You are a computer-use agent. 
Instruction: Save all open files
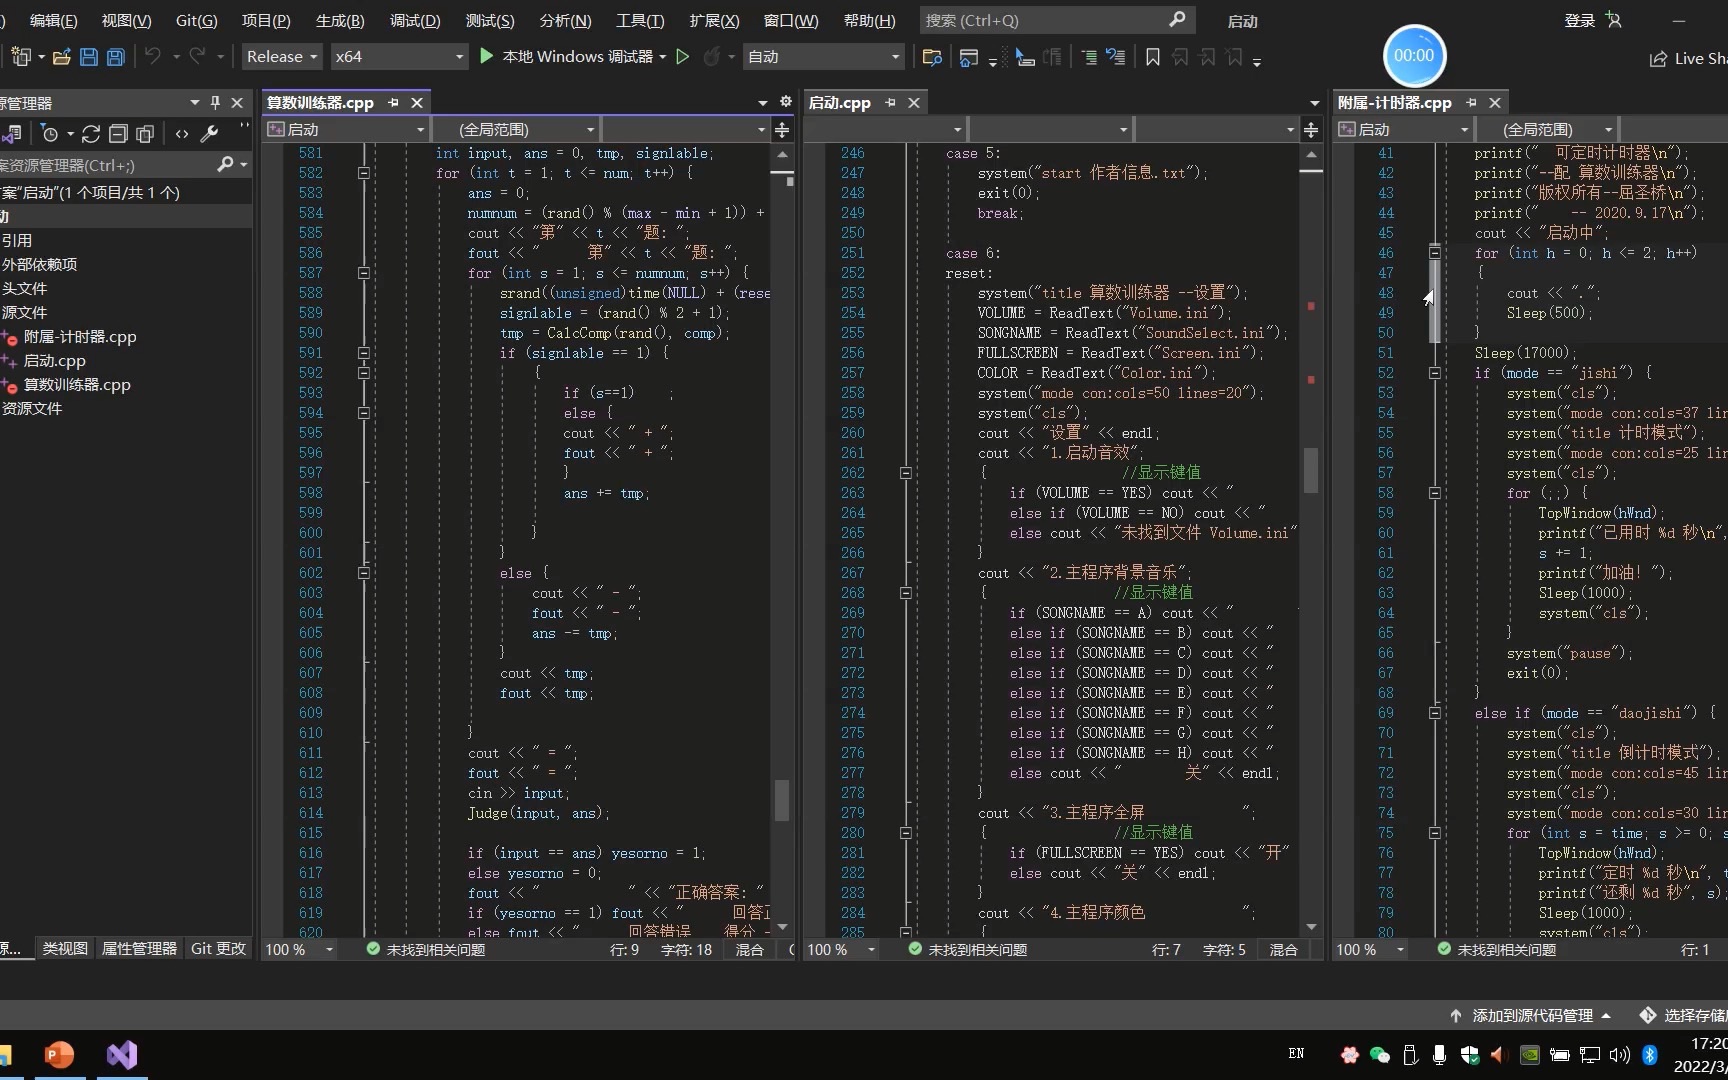(x=115, y=57)
